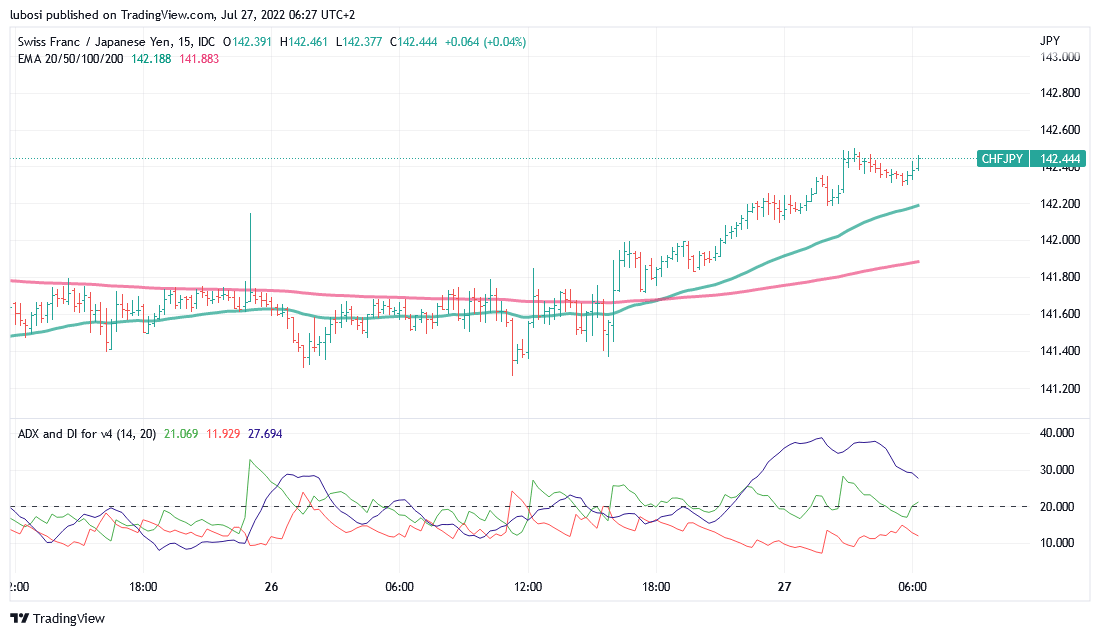The height and width of the screenshot is (636, 1100).
Task: Click the red ADX value 11.929
Action: (x=225, y=433)
